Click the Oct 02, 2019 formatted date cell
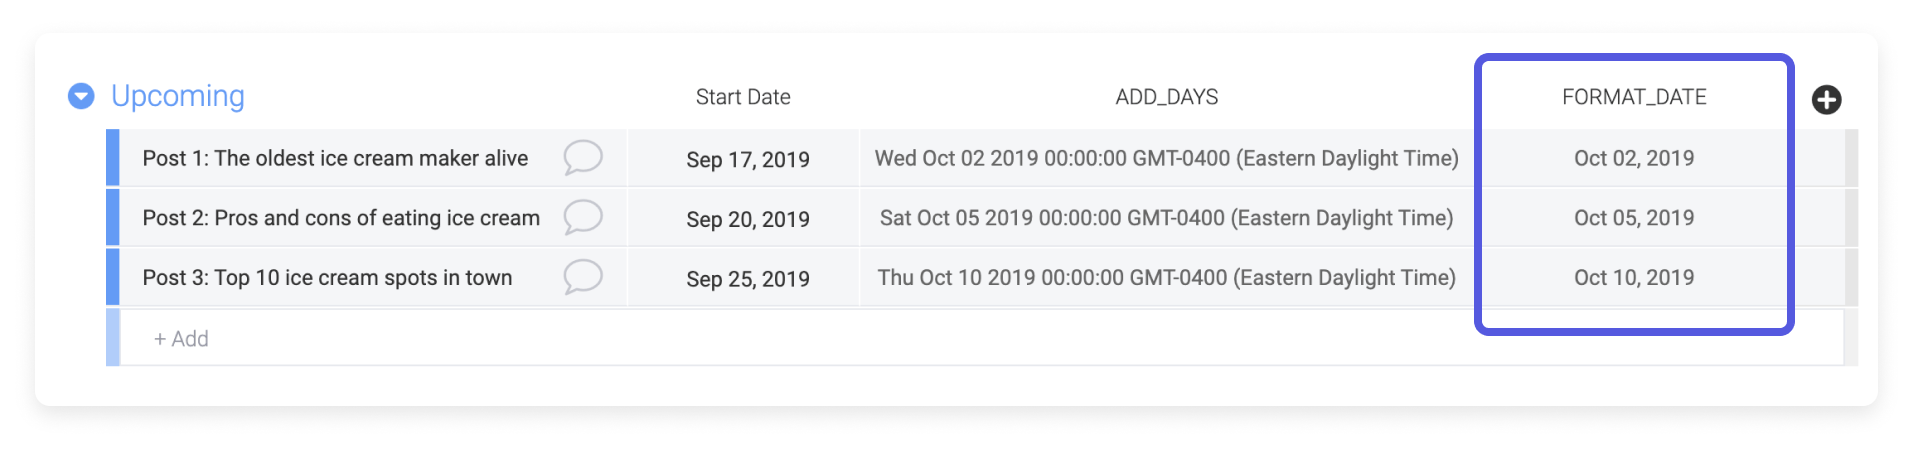1920x465 pixels. tap(1634, 158)
